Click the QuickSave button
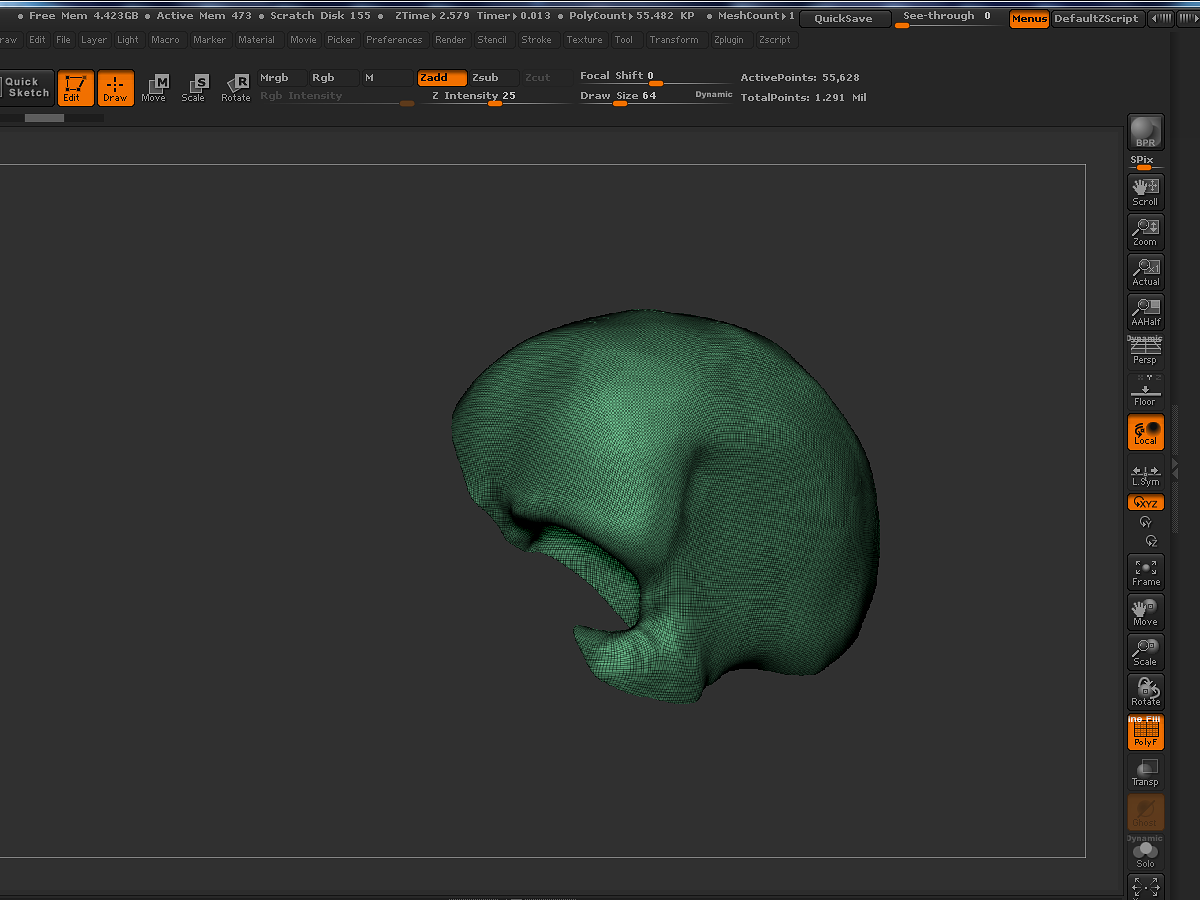This screenshot has height=900, width=1200. (x=844, y=18)
